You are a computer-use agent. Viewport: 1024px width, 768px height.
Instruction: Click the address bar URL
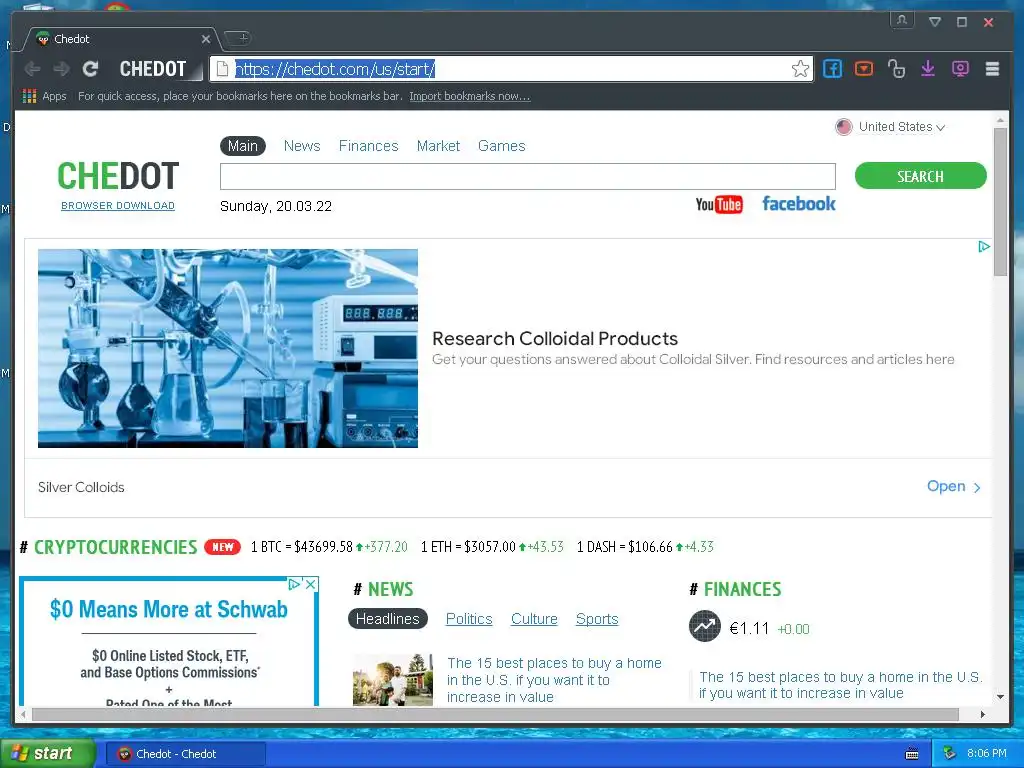335,69
